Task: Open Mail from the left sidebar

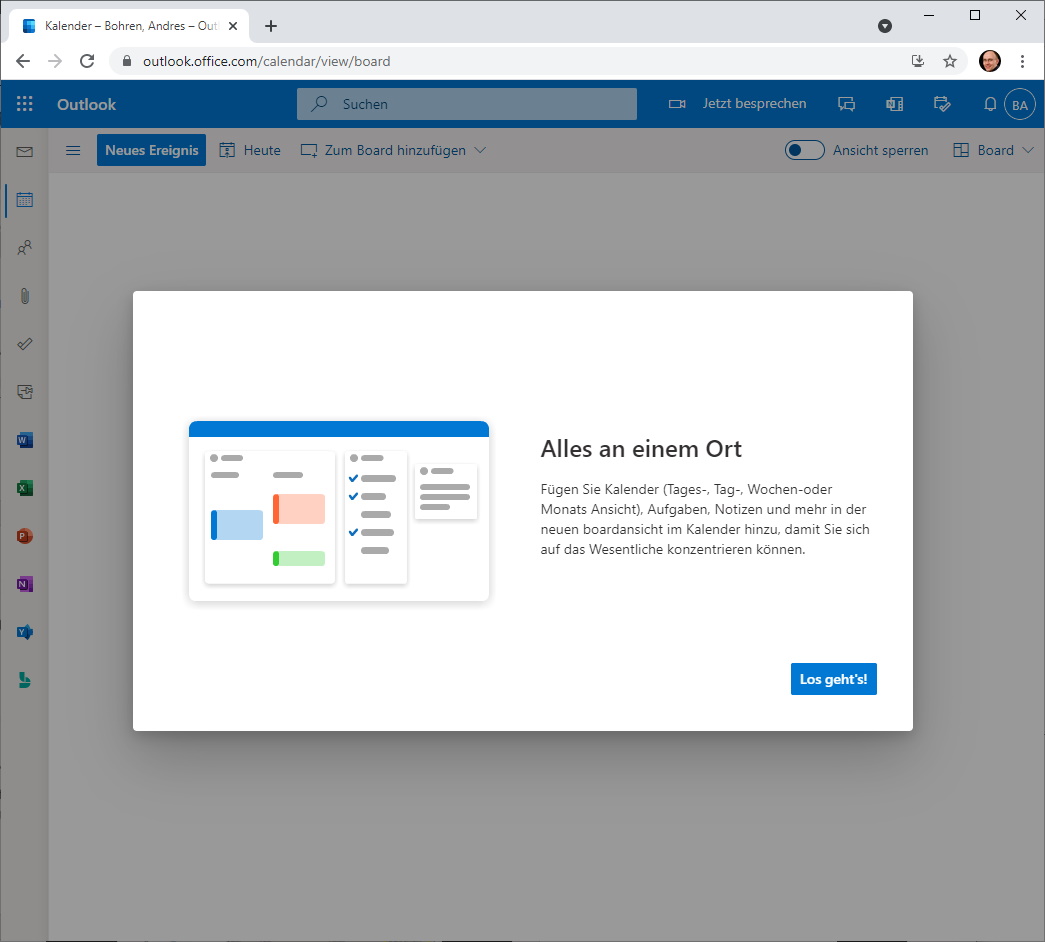Action: pos(25,152)
